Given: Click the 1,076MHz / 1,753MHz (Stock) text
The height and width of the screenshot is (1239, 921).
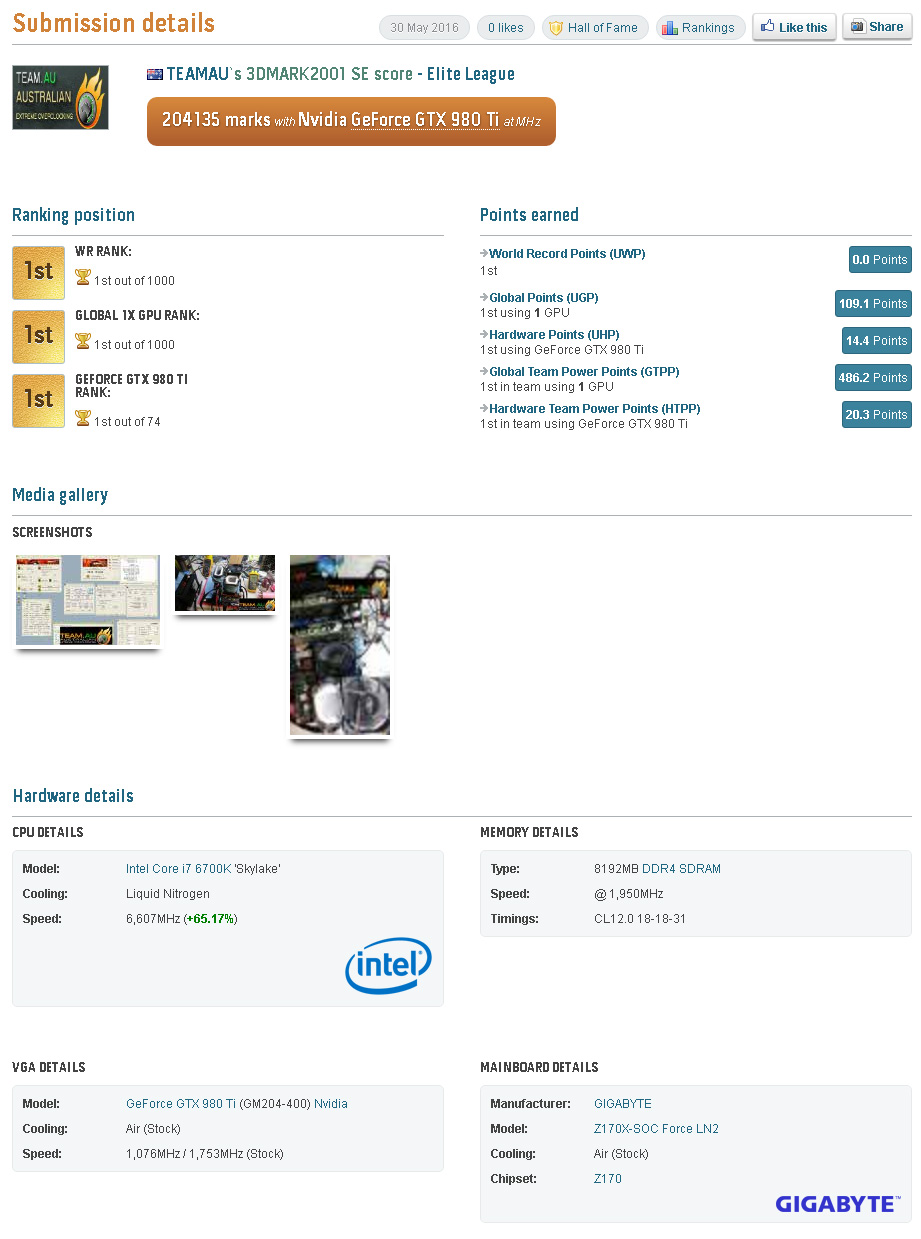Looking at the screenshot, I should (205, 1154).
